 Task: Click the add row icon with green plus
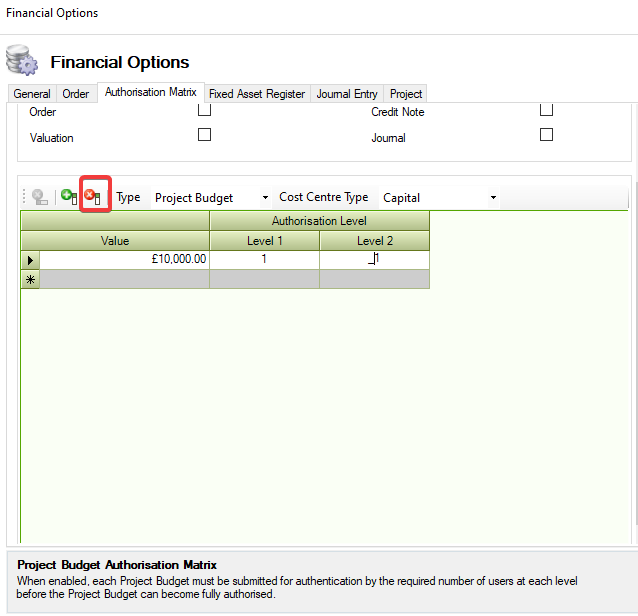pyautogui.click(x=69, y=197)
